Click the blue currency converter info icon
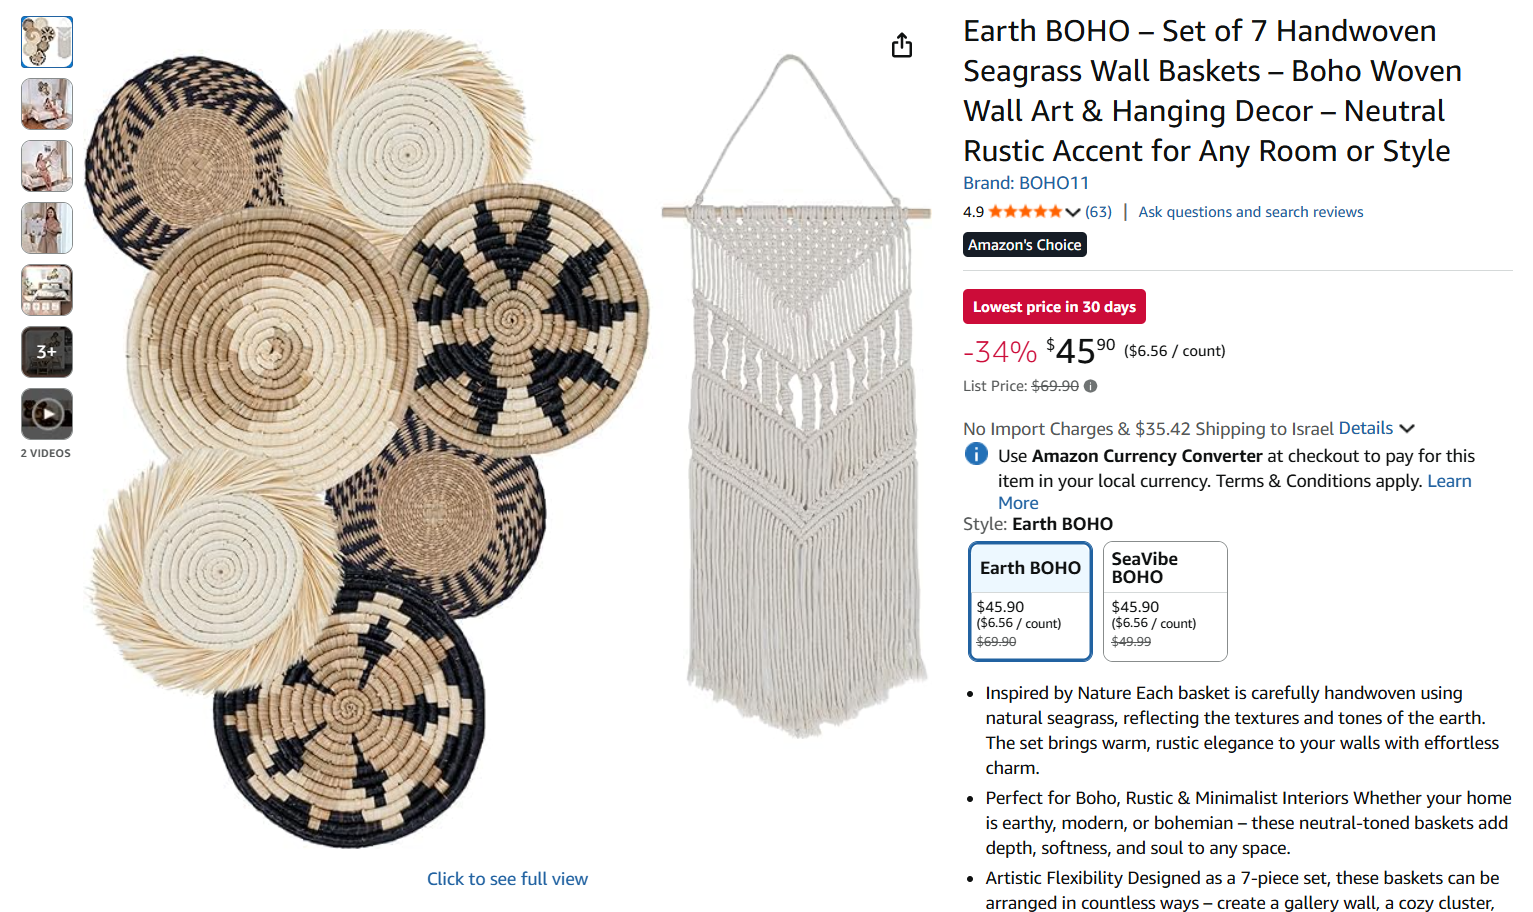Screen dimensions: 1533x912 point(976,455)
